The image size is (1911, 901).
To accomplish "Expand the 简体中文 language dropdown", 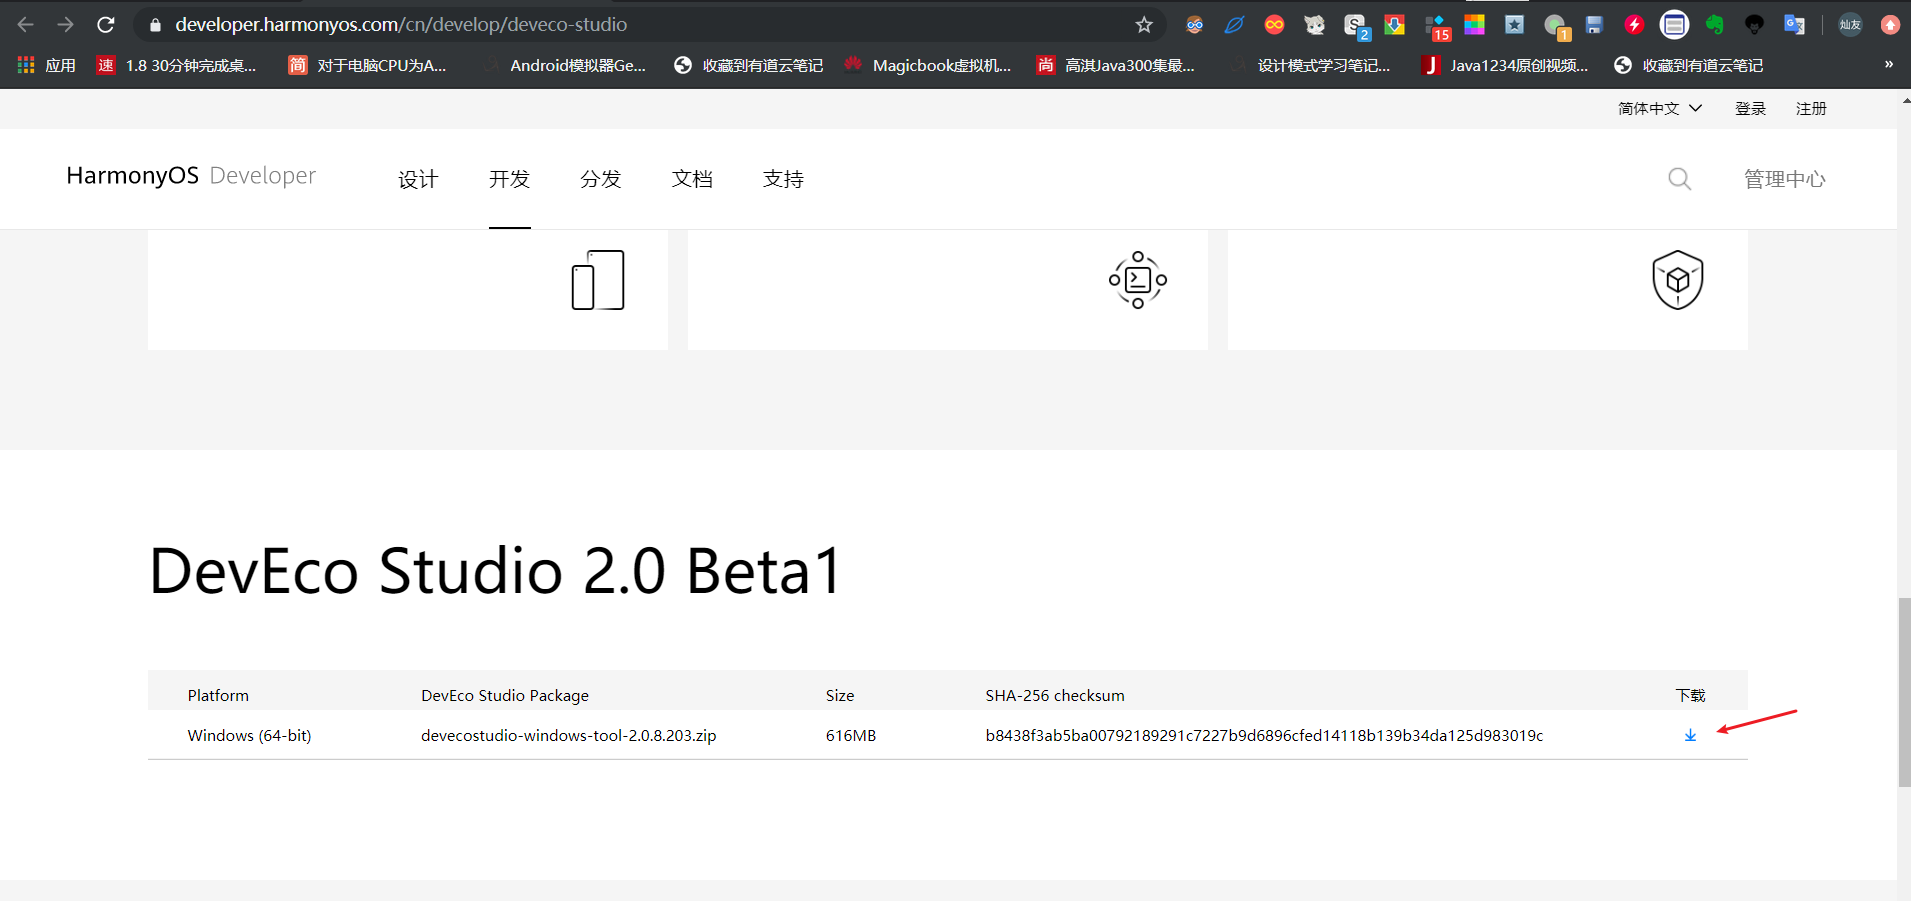I will (x=1659, y=108).
